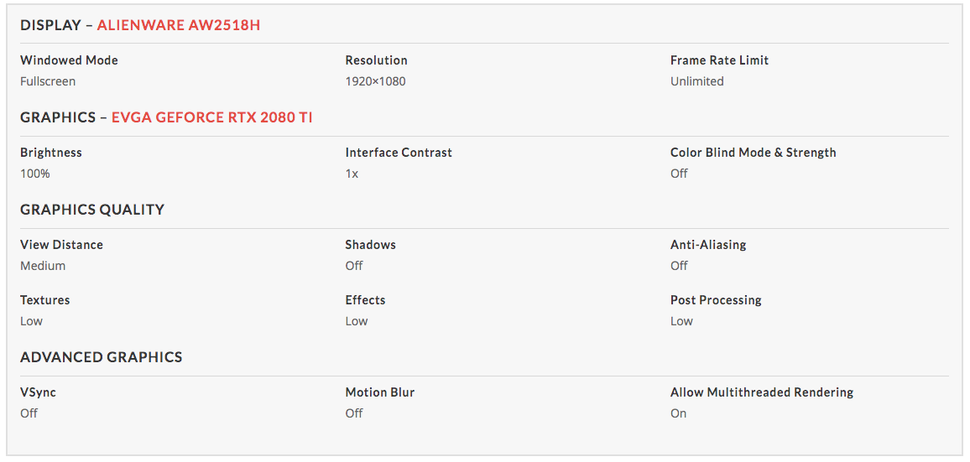This screenshot has width=970, height=462.
Task: Click the VSync setting label
Action: [x=38, y=392]
